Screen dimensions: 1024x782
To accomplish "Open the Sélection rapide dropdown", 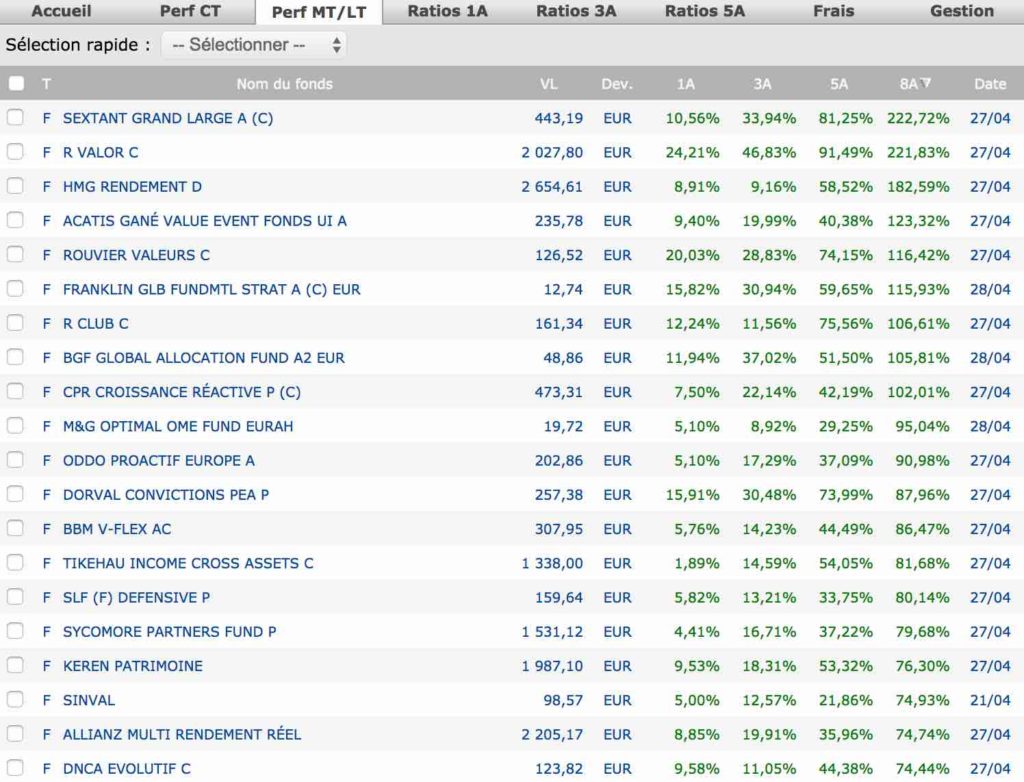I will coord(254,45).
